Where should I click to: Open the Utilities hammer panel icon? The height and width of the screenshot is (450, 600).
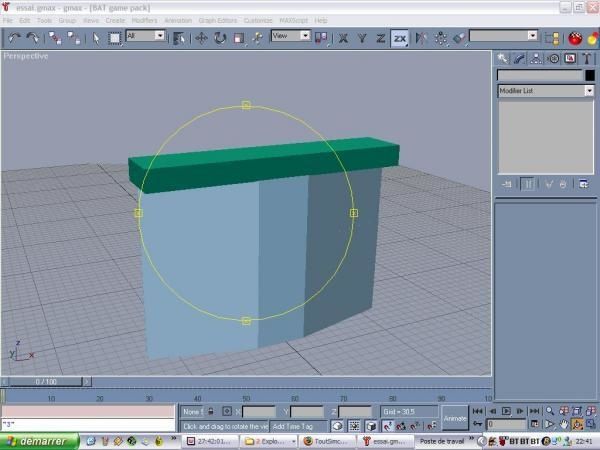click(587, 59)
